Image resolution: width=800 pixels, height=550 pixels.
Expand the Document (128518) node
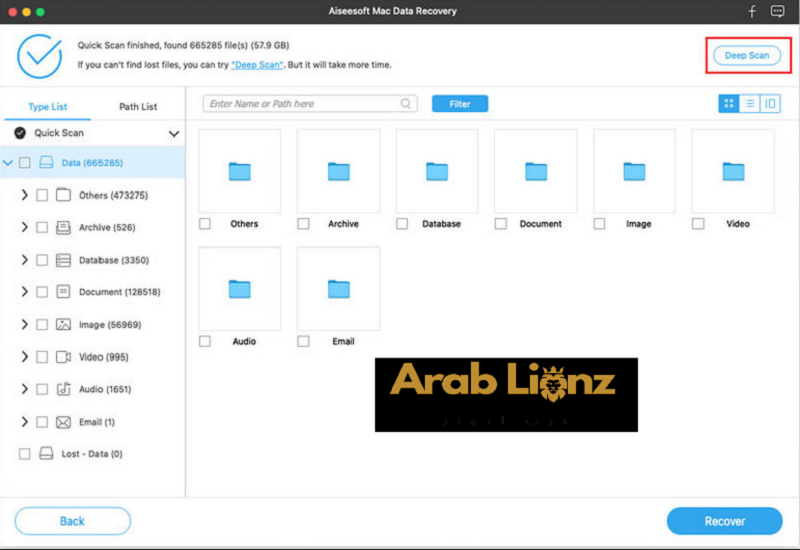pyautogui.click(x=24, y=291)
